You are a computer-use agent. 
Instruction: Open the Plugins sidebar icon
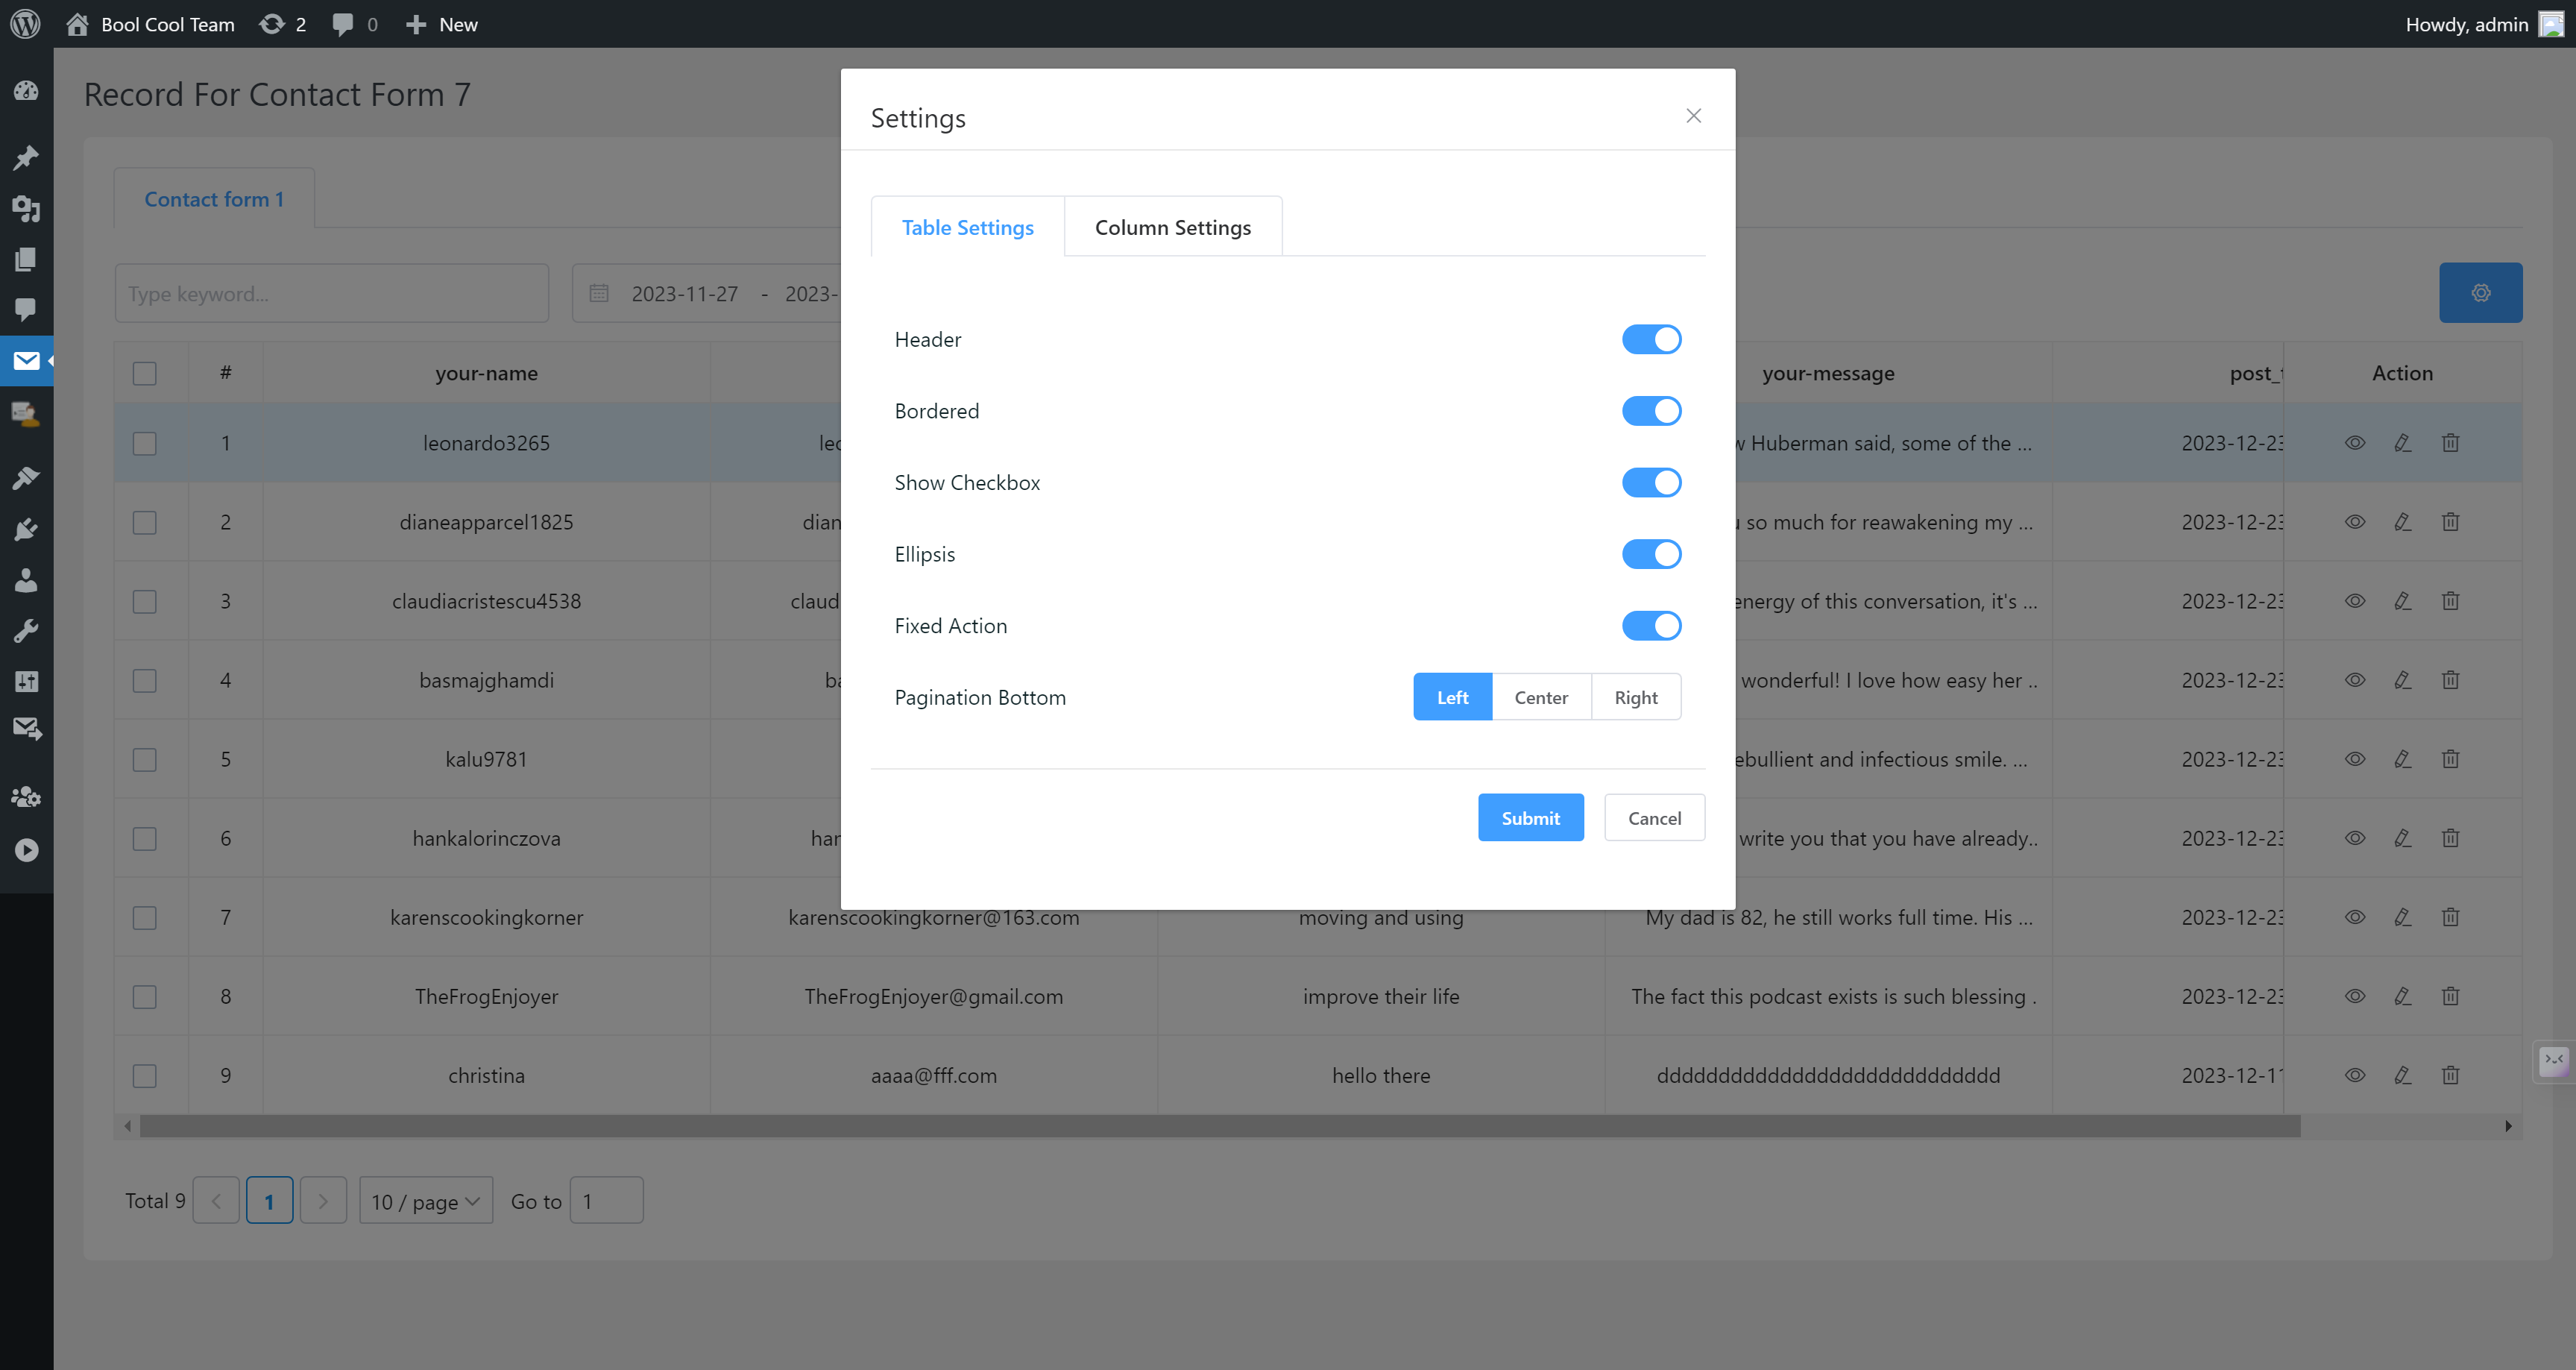(x=26, y=529)
